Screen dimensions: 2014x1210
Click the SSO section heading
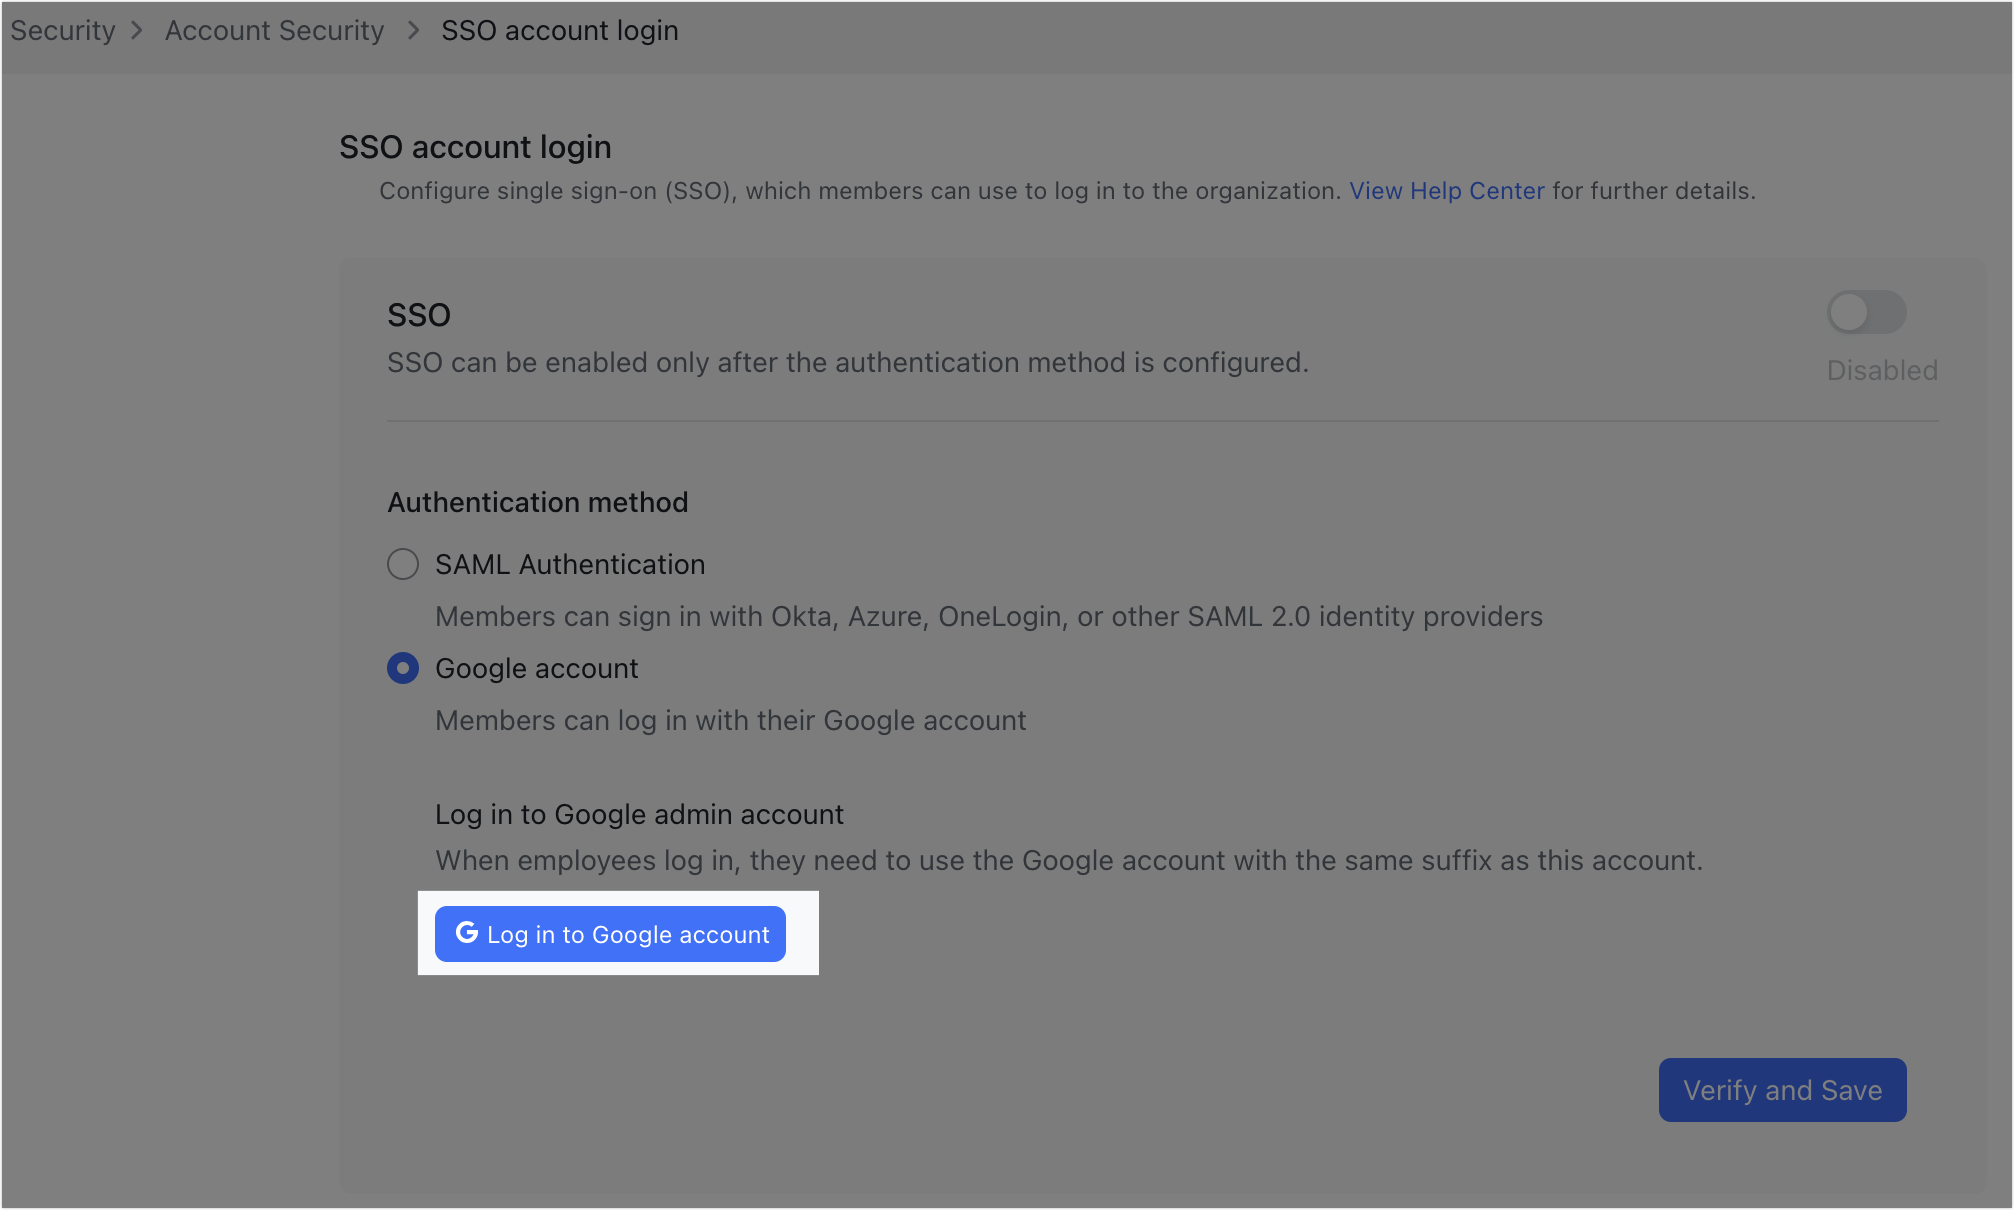pyautogui.click(x=419, y=314)
